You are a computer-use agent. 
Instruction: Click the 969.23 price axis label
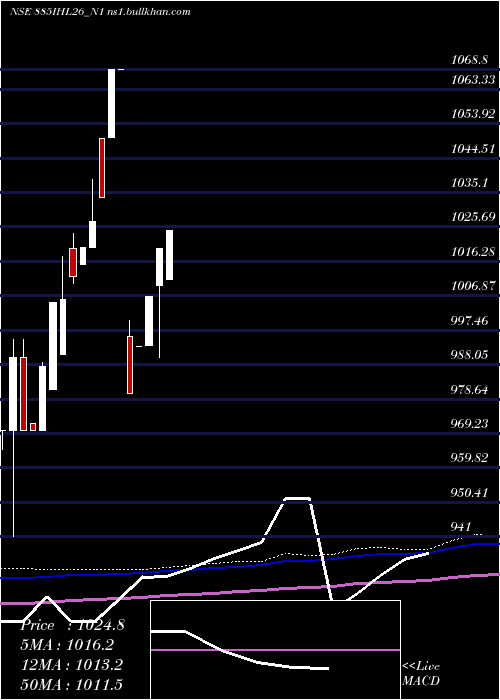coord(469,423)
